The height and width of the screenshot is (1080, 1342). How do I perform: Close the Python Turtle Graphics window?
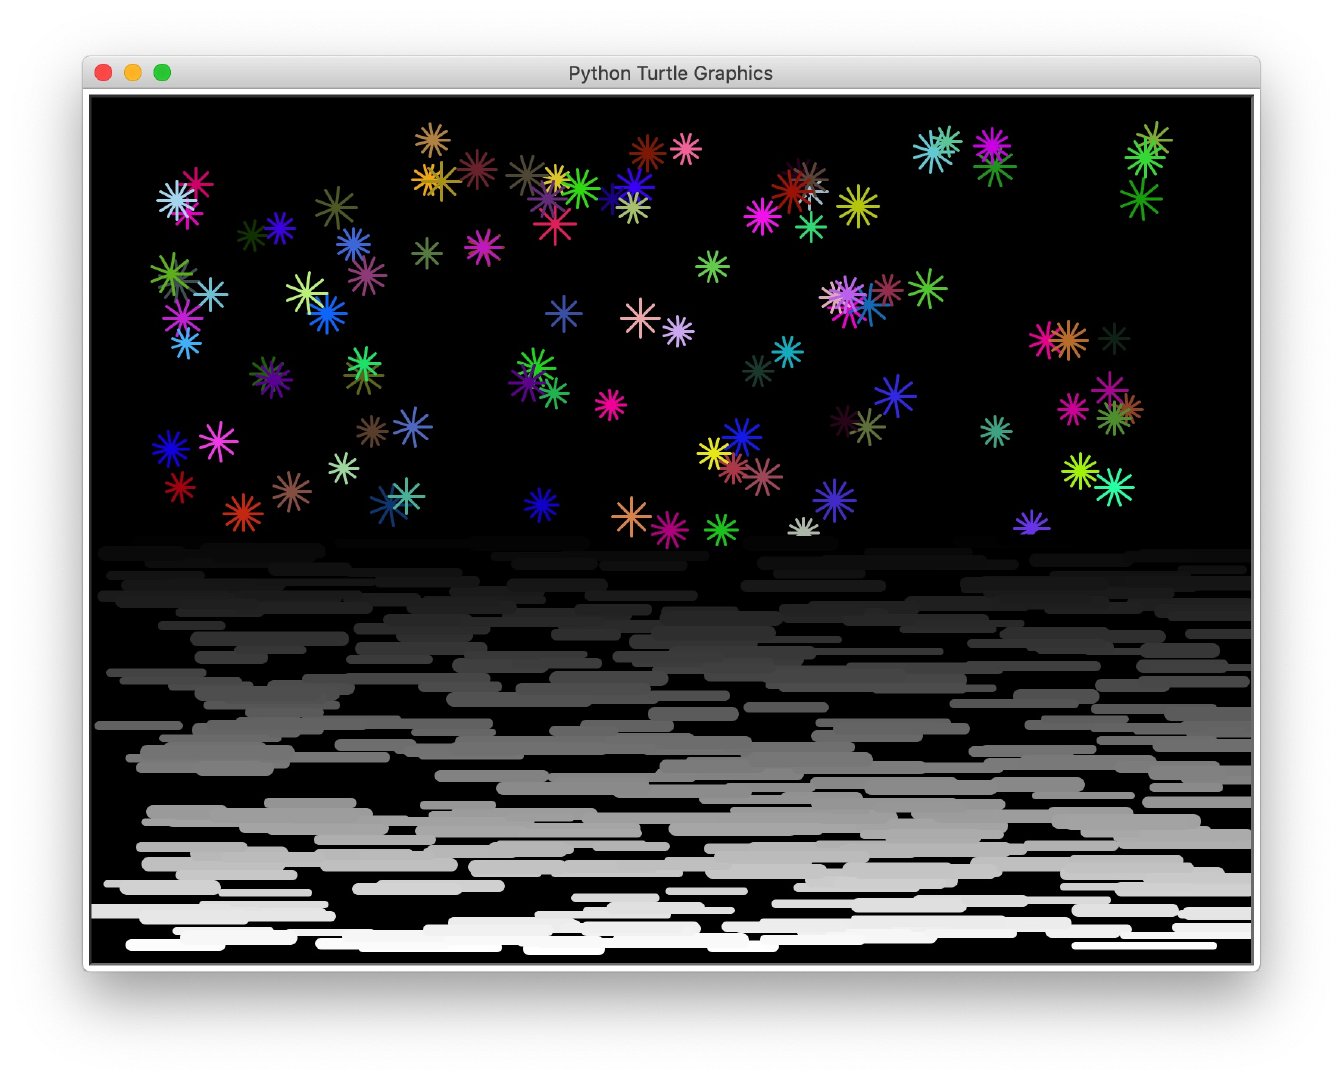(x=103, y=73)
